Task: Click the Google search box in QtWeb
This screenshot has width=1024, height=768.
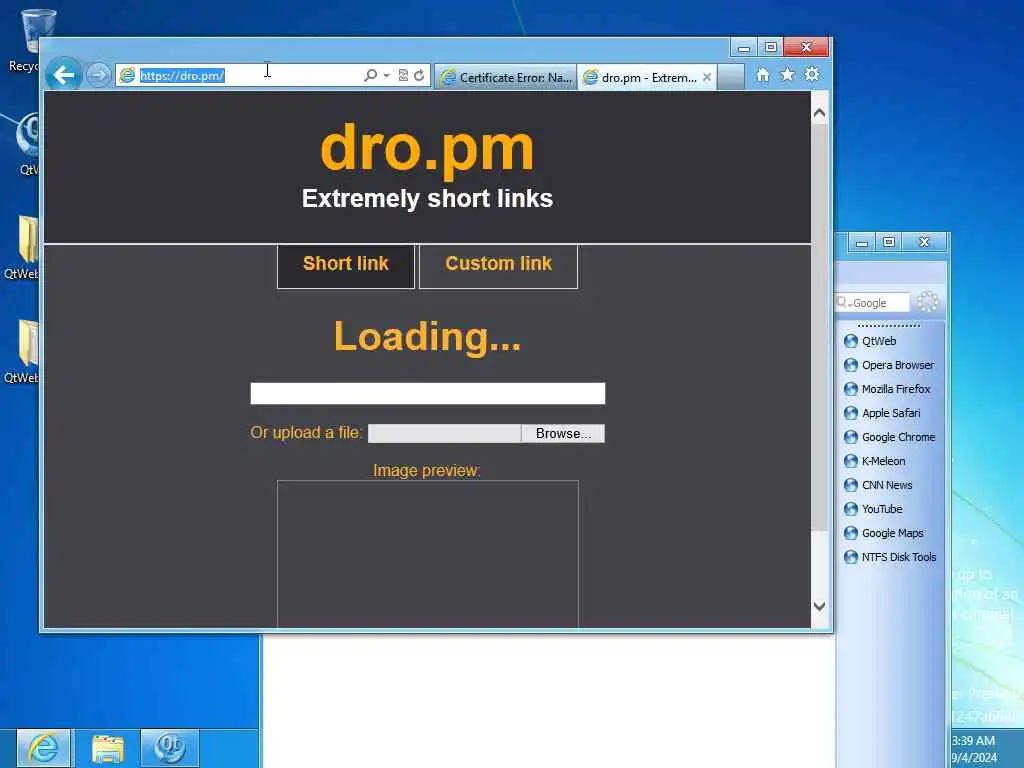Action: [x=880, y=303]
